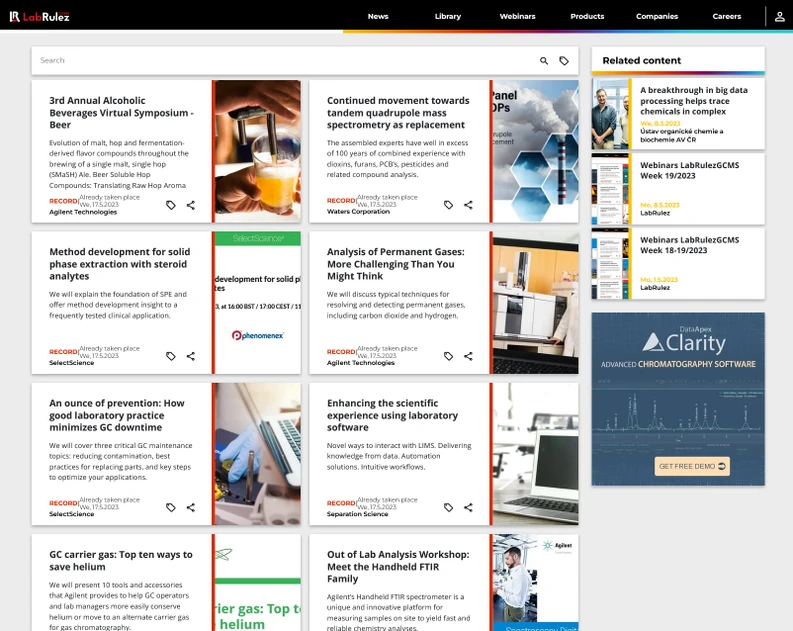
Task: Share the solid phase extraction steroid card
Action: pos(191,356)
